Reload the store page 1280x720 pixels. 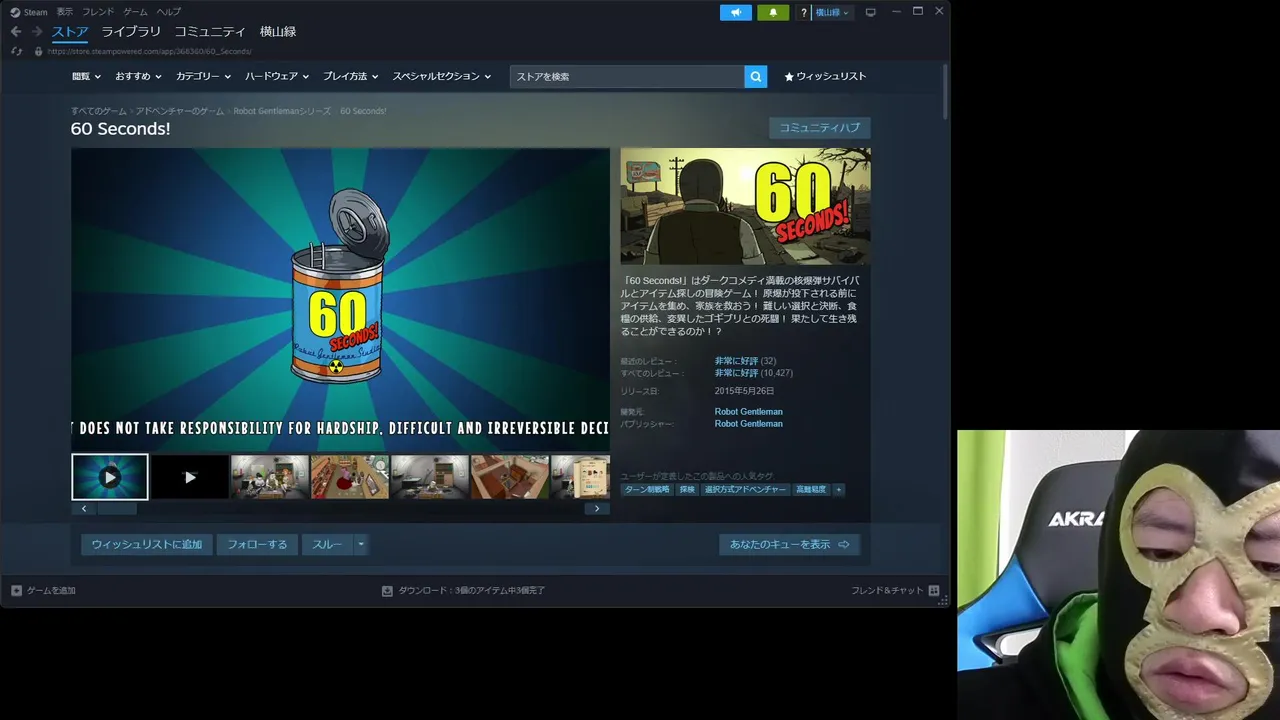tap(16, 51)
